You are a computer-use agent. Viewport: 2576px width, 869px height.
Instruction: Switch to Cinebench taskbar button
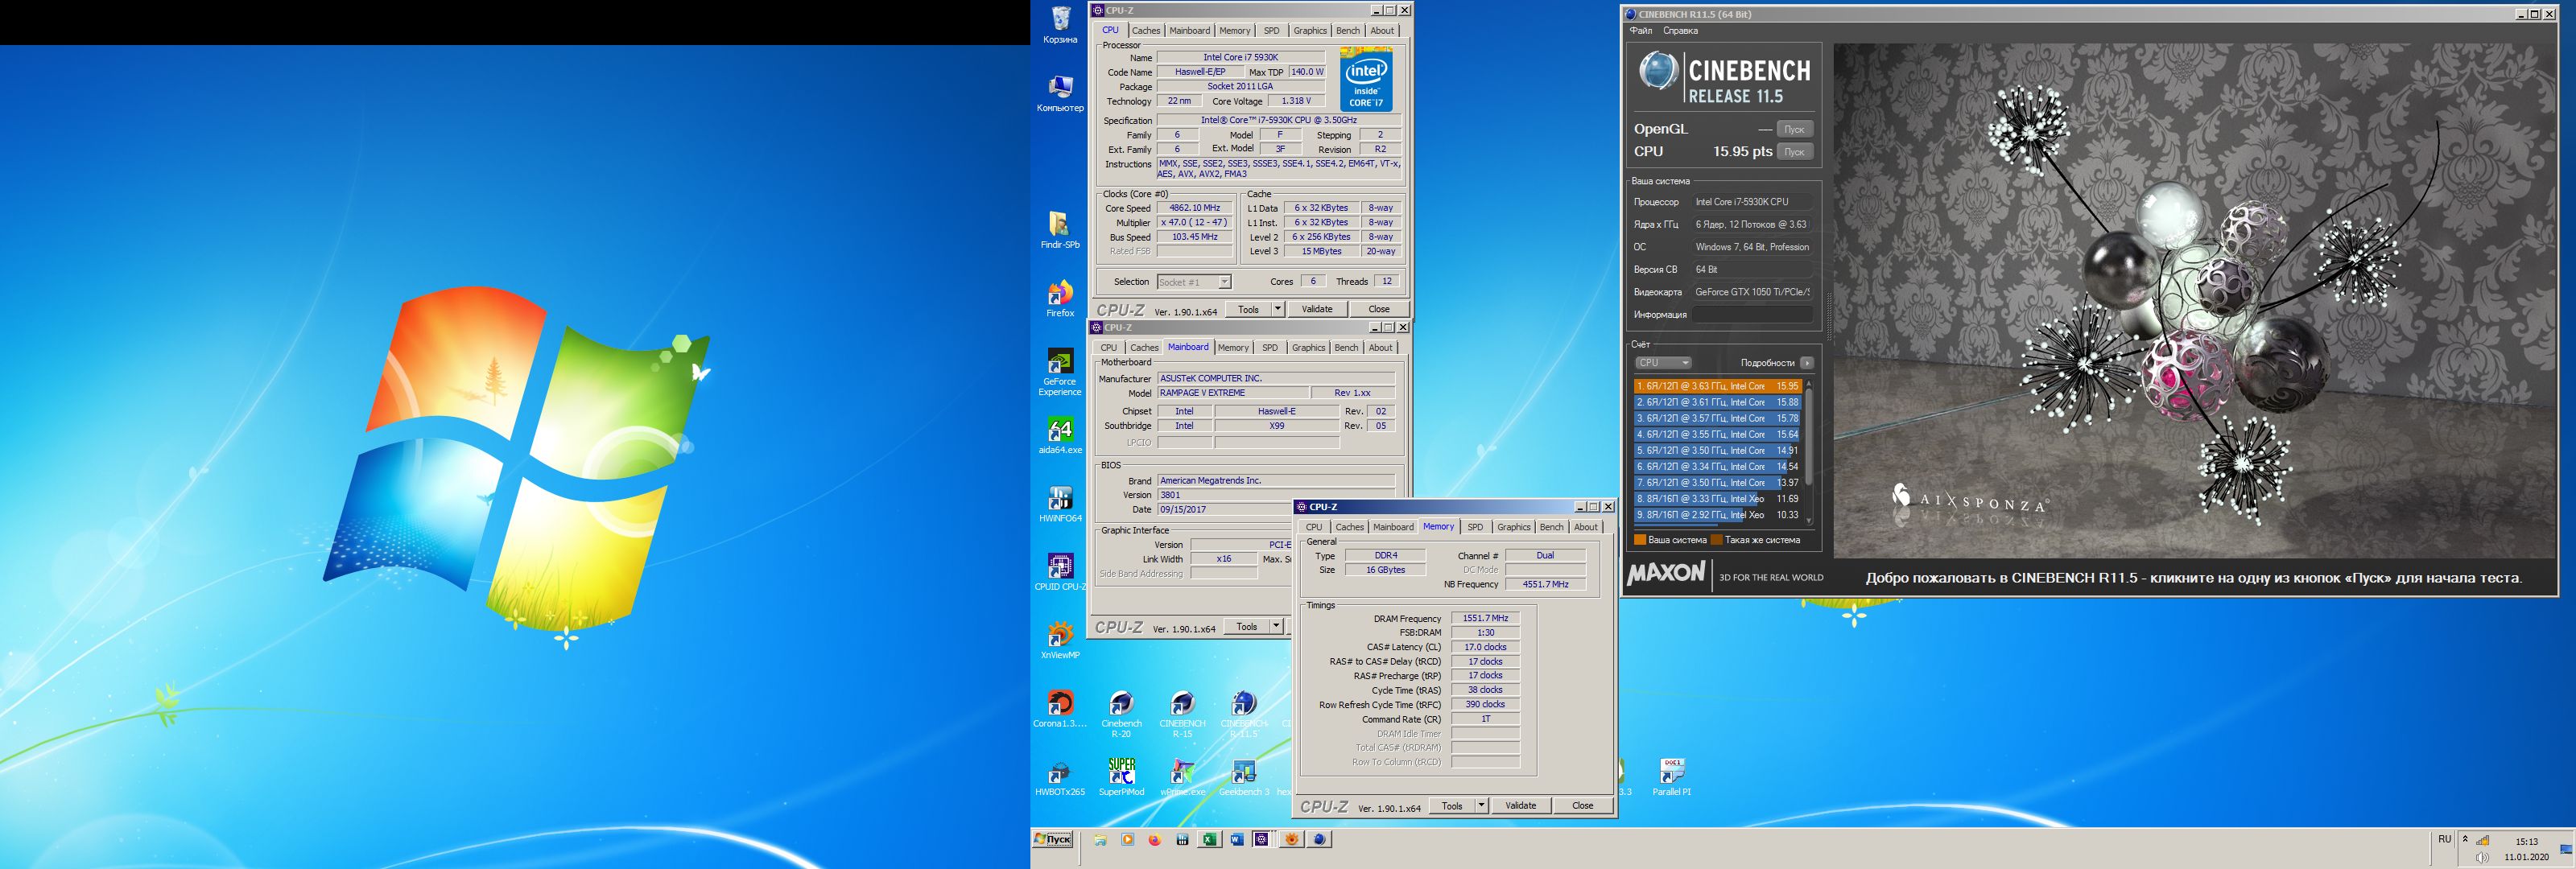1320,840
